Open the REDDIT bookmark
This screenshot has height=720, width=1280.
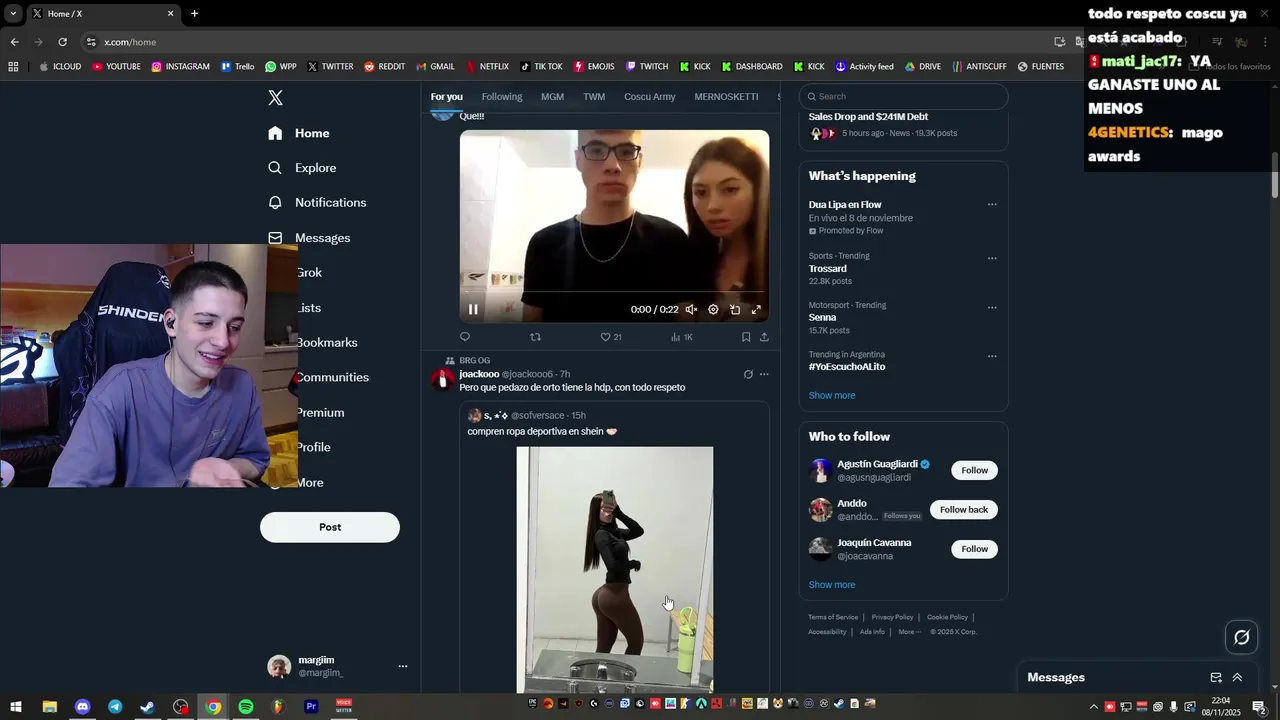(x=384, y=66)
